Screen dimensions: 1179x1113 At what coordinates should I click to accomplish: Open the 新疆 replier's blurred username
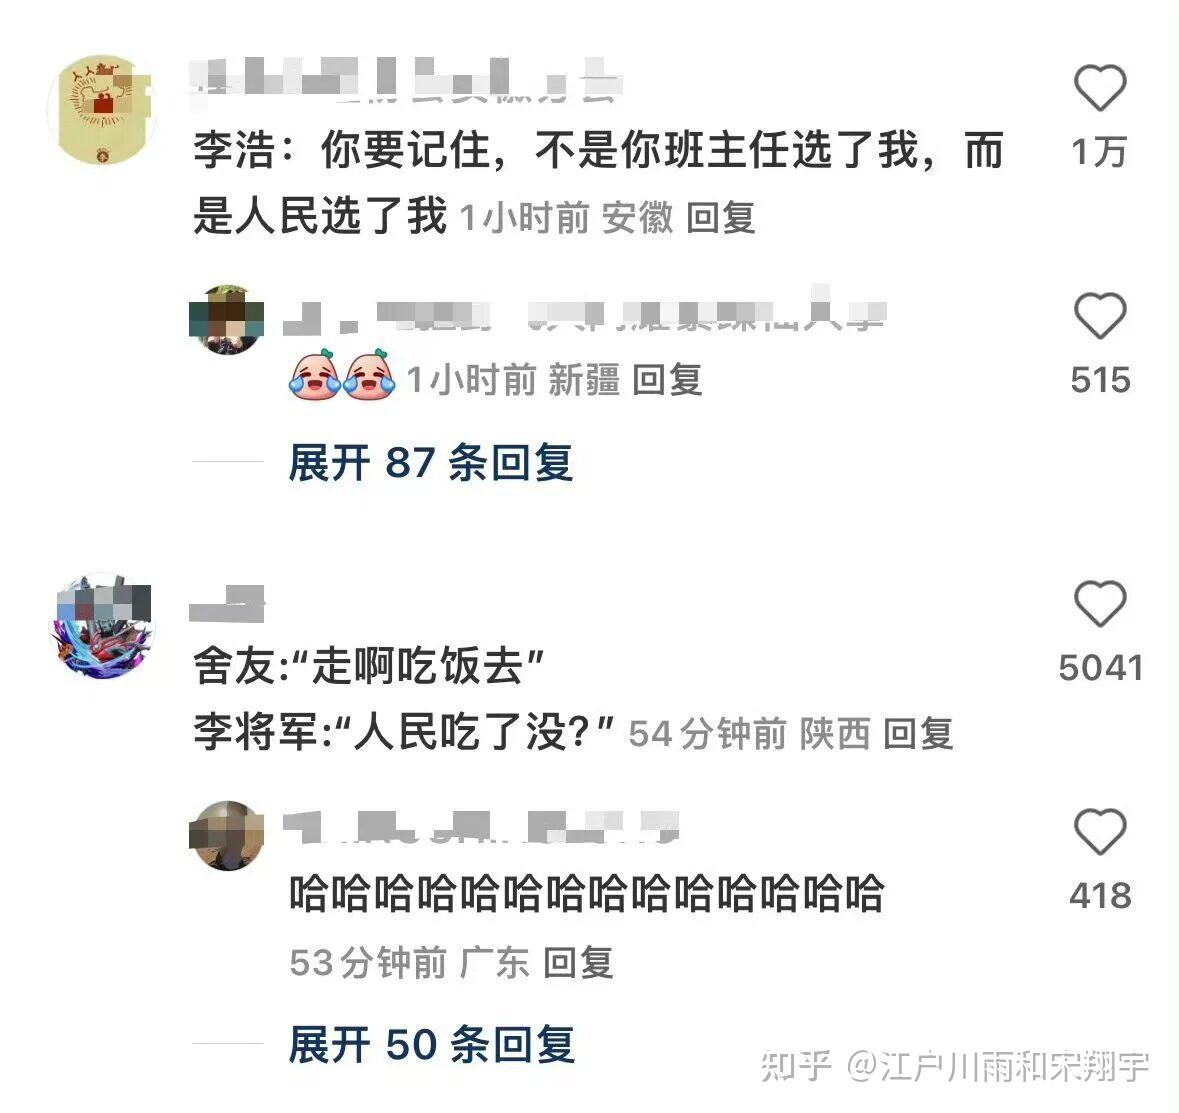[x=585, y=314]
